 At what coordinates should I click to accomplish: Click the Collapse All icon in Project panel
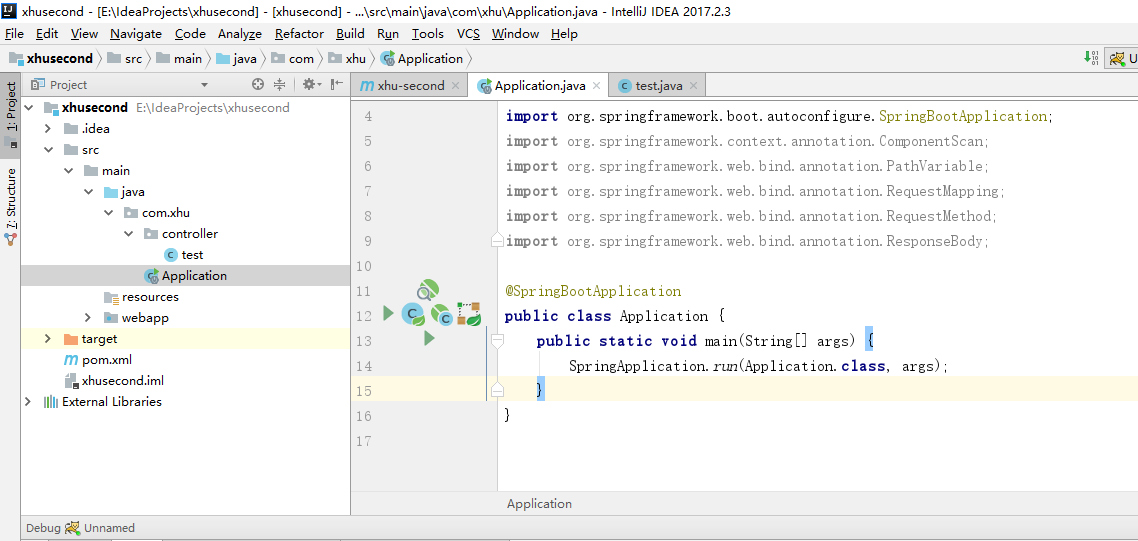279,85
